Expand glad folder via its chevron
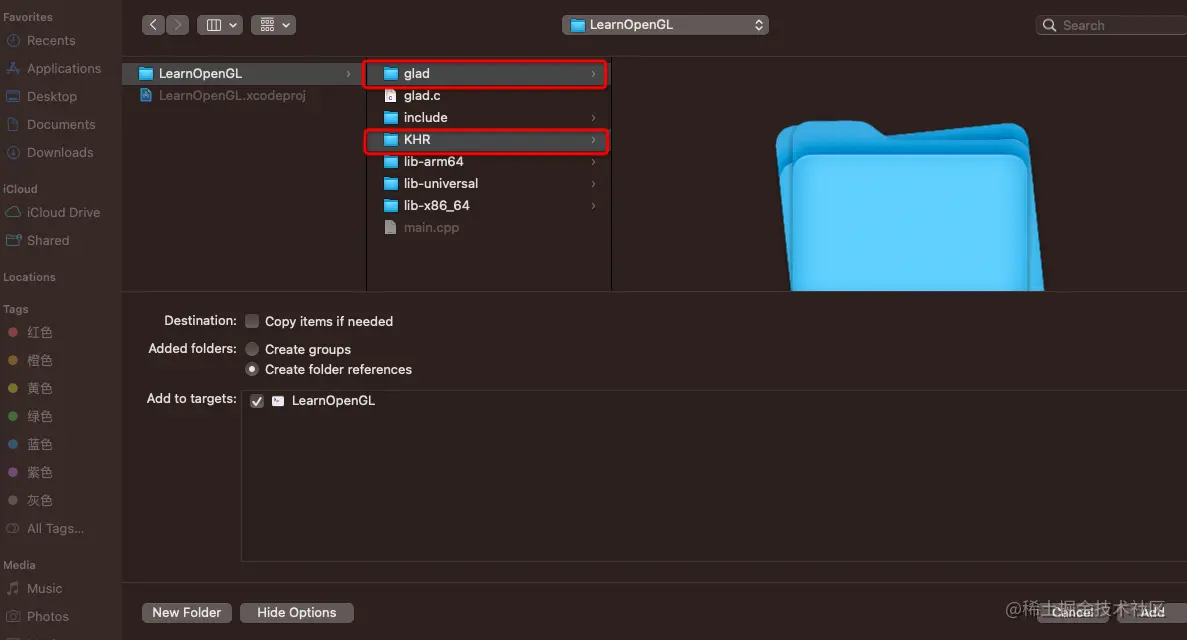Screen dimensions: 1187x640 tap(593, 73)
